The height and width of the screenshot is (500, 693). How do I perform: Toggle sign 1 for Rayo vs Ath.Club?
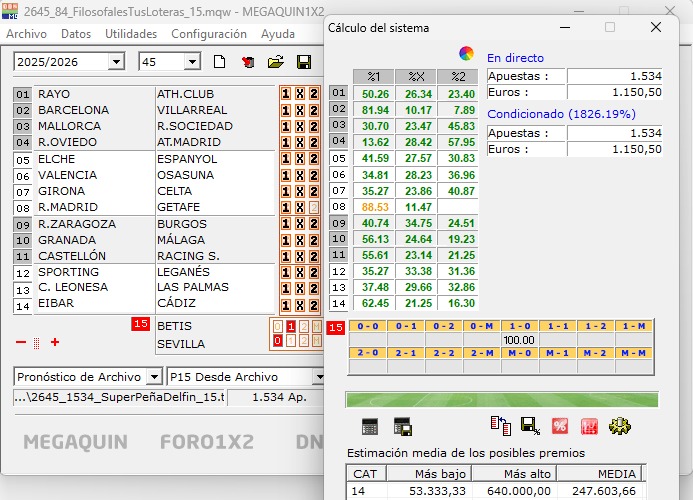tap(286, 94)
